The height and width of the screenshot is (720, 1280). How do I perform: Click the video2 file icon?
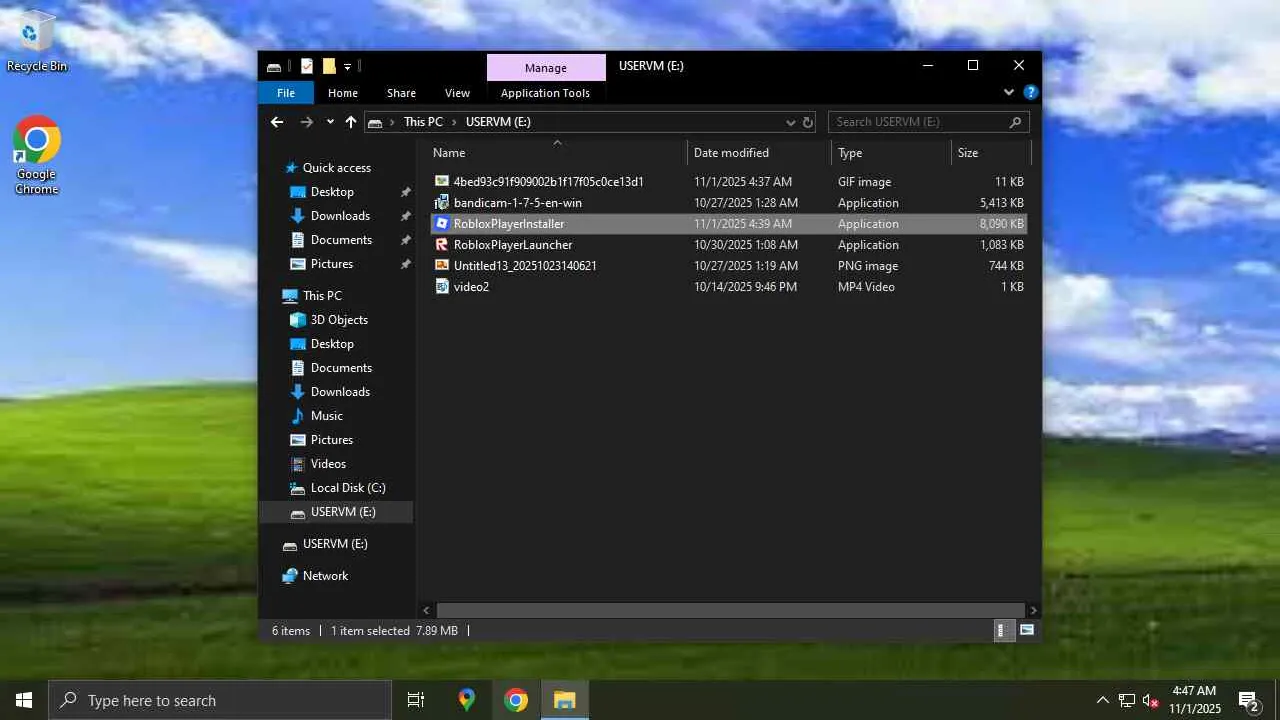point(442,287)
